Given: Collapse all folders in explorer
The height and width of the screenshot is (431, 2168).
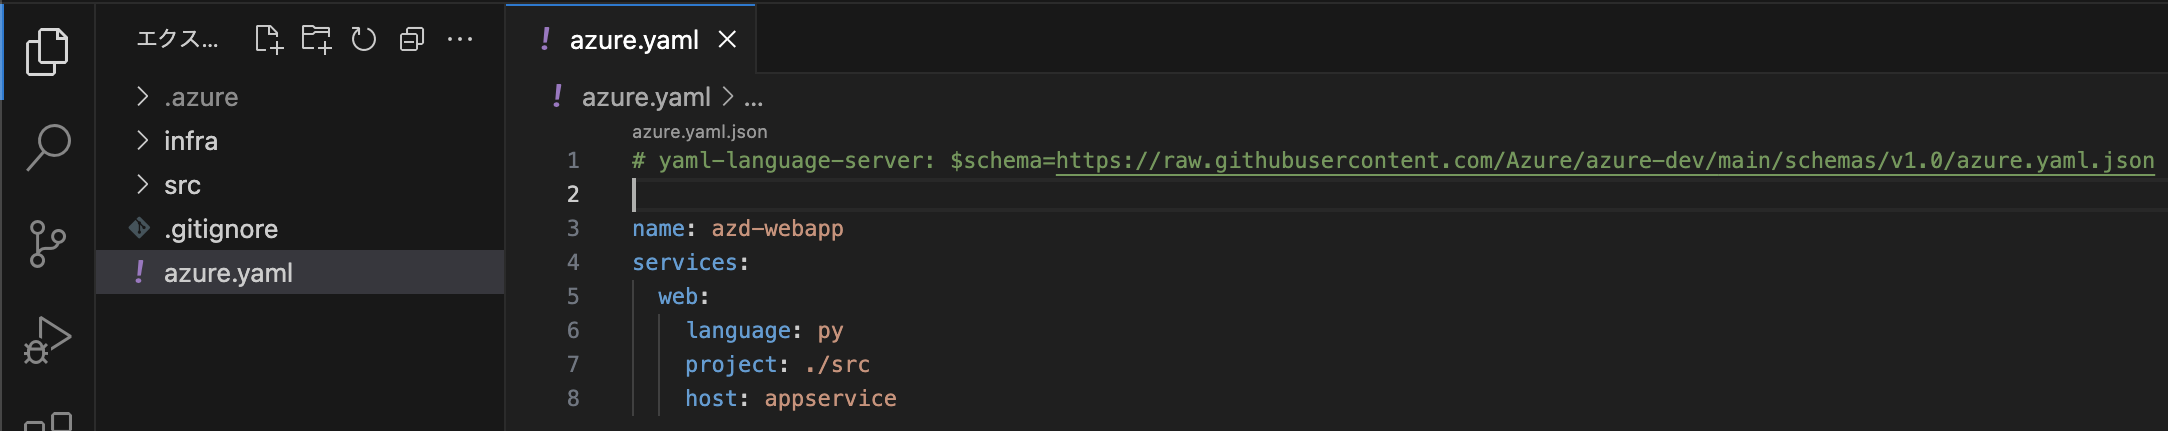Looking at the screenshot, I should [412, 39].
